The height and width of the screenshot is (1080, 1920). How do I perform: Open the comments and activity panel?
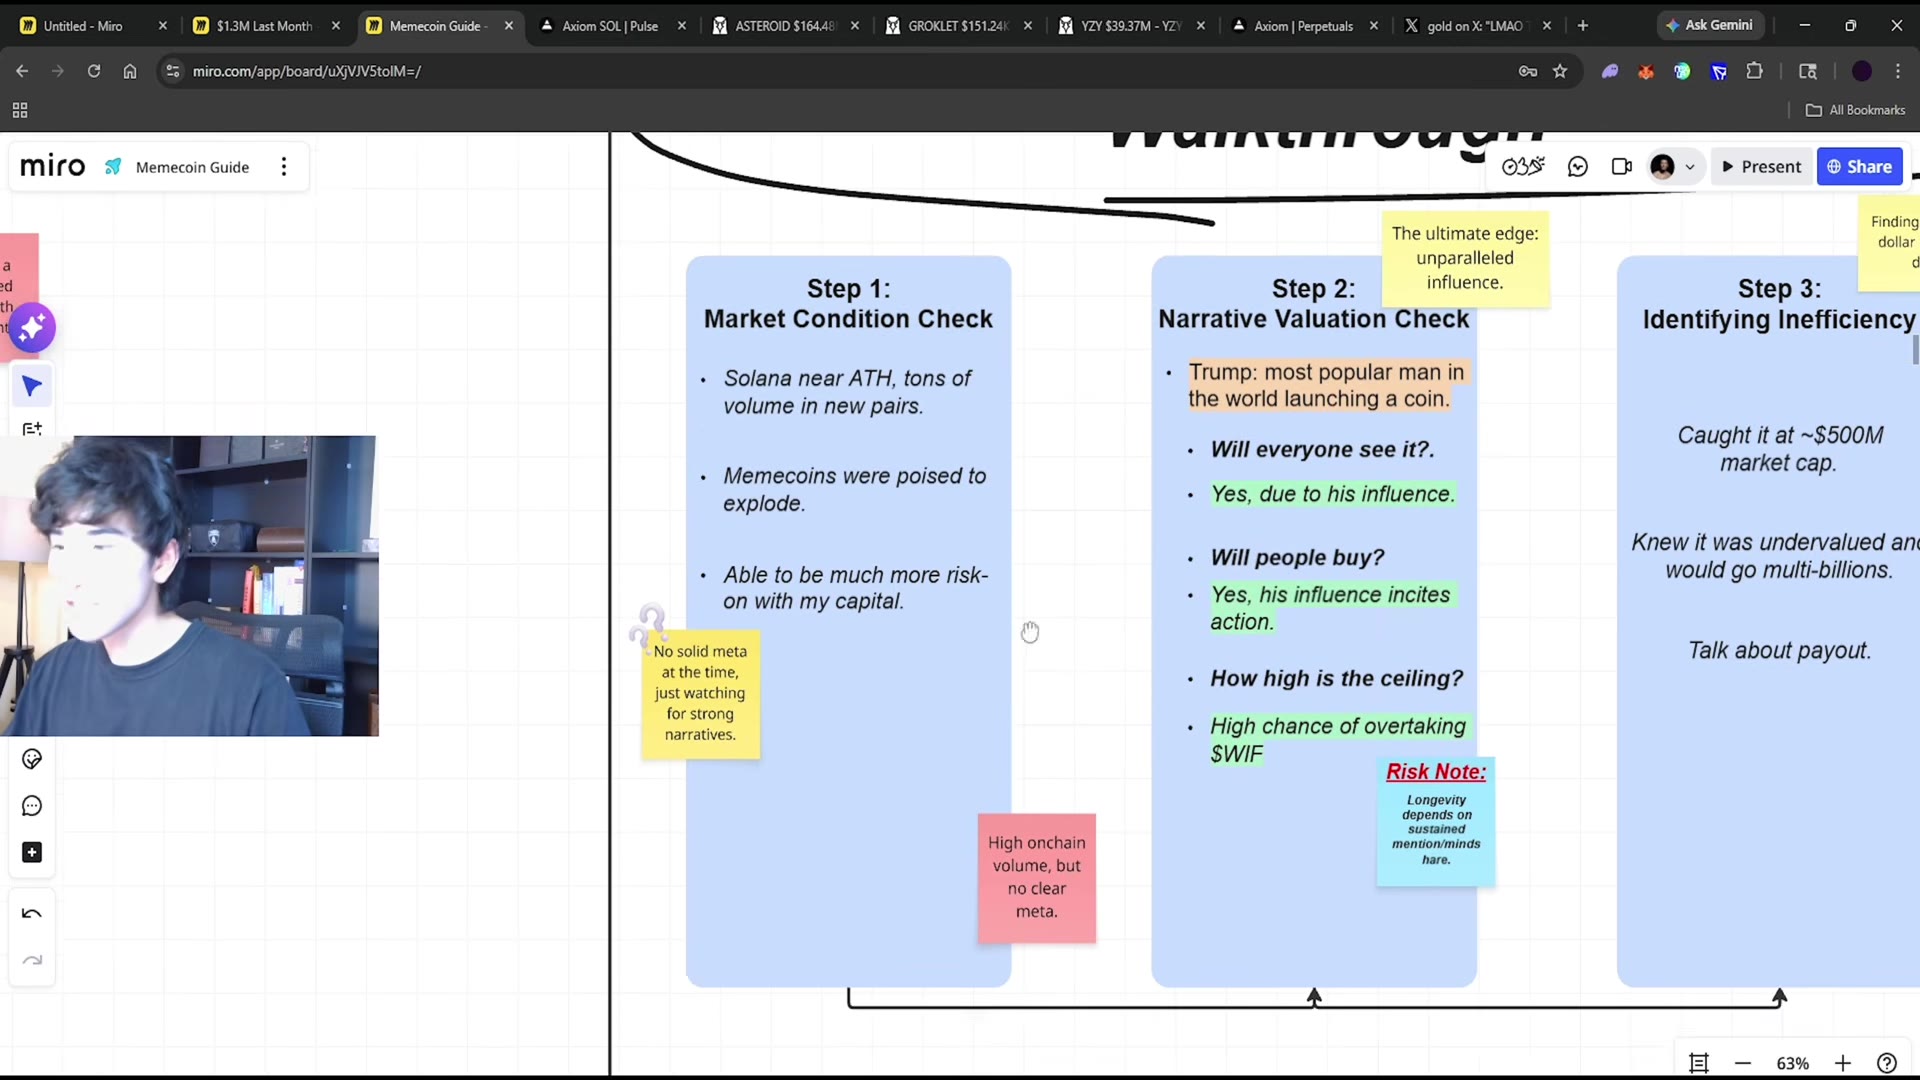(x=1578, y=167)
